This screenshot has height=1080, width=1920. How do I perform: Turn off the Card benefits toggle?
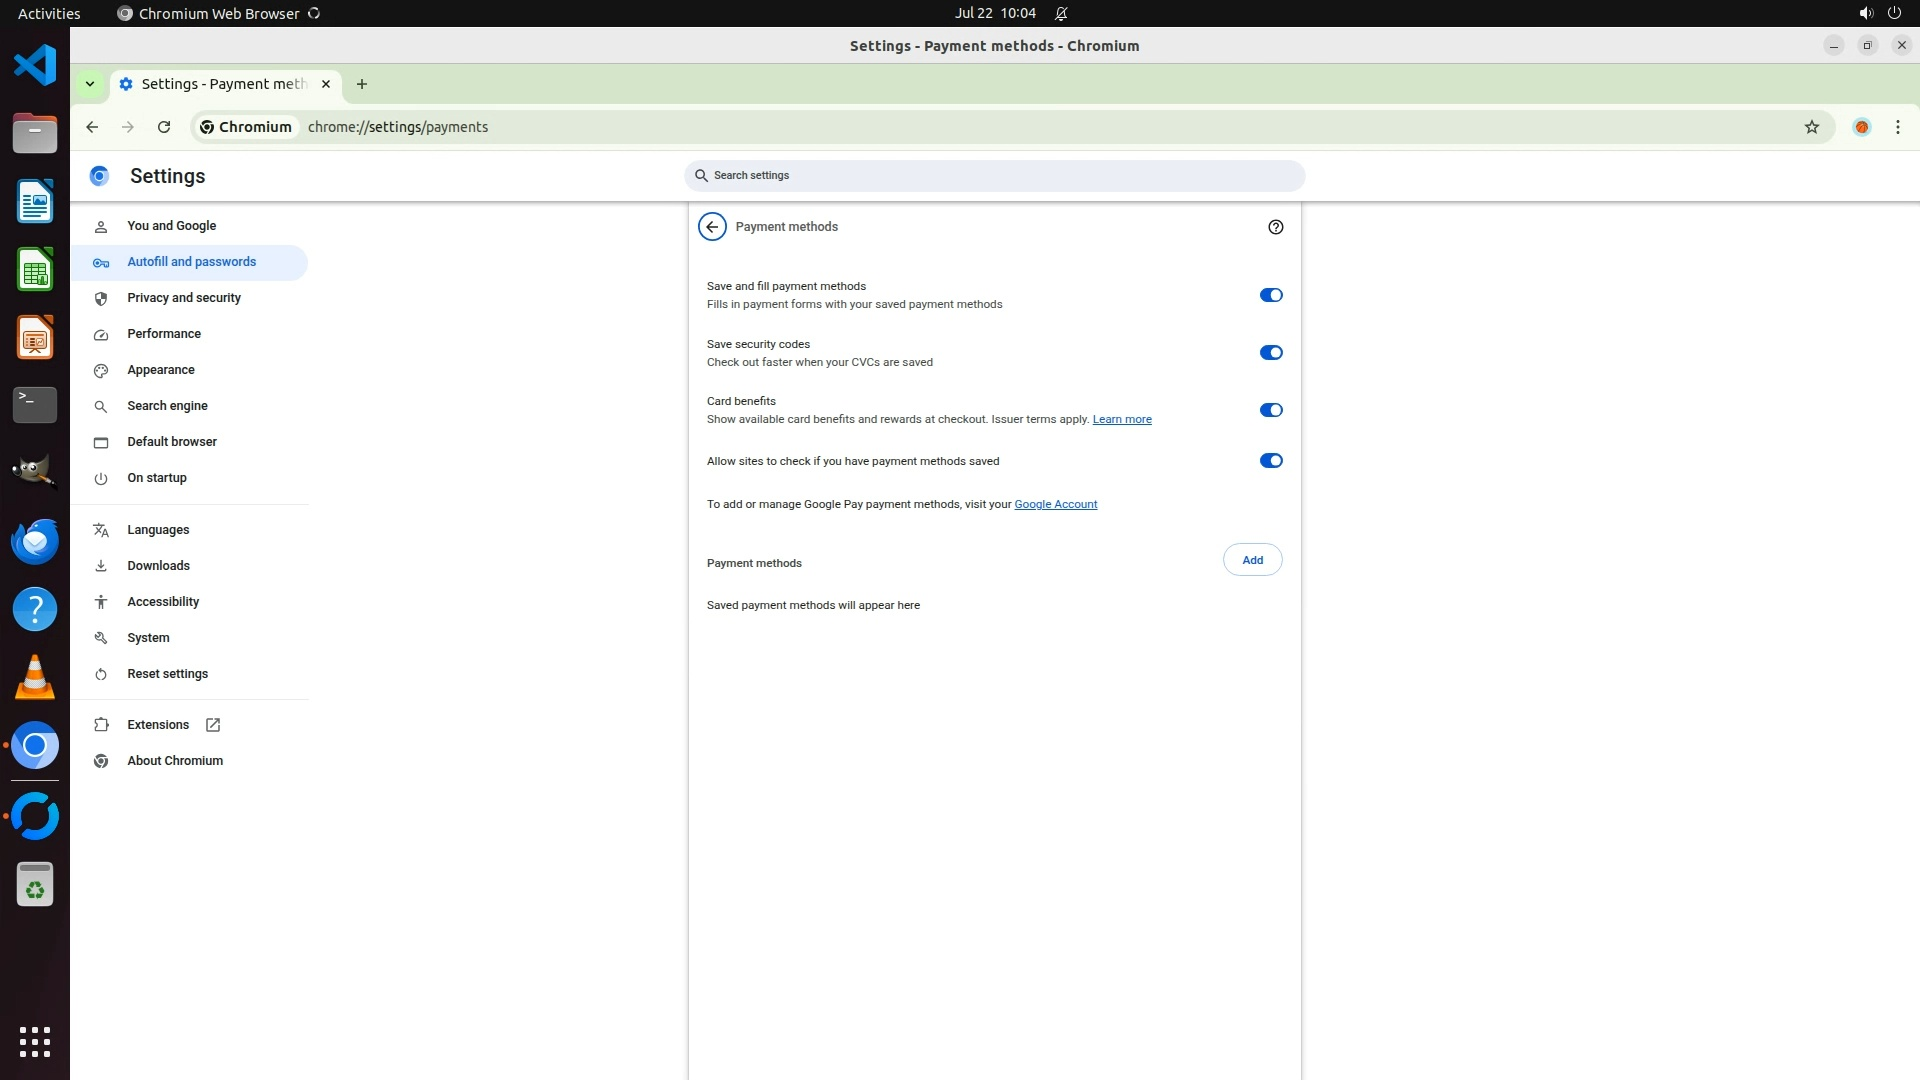(x=1270, y=410)
